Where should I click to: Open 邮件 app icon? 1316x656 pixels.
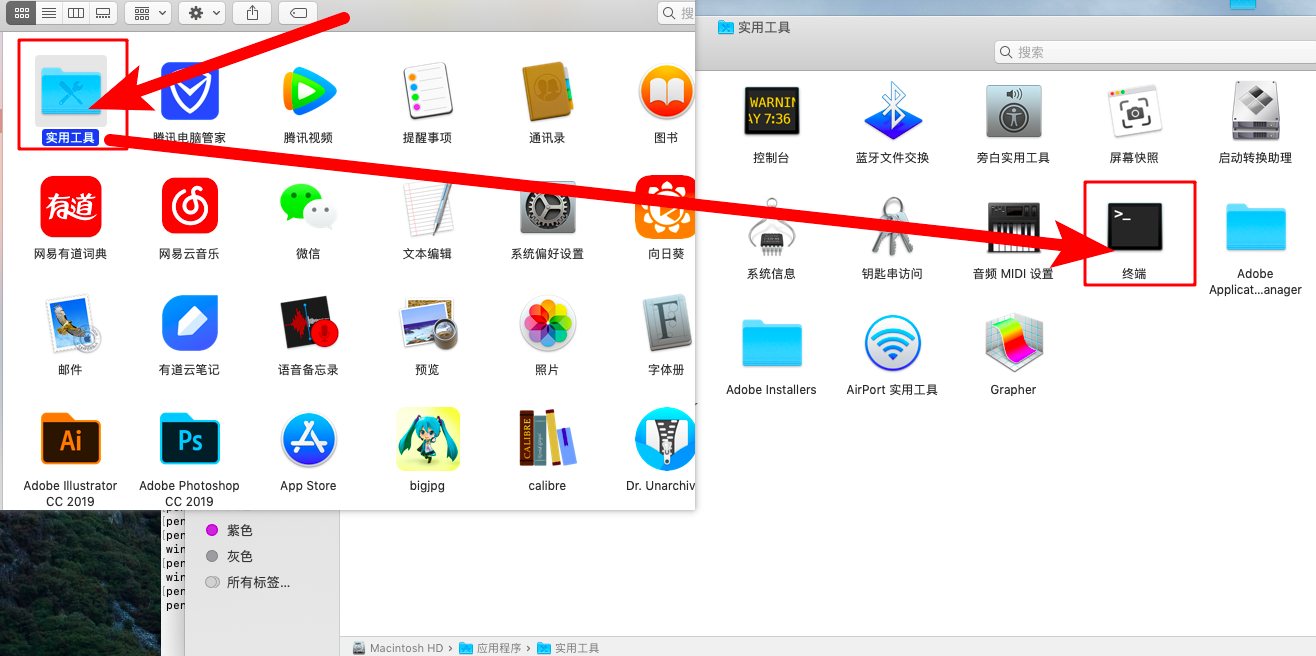70,323
